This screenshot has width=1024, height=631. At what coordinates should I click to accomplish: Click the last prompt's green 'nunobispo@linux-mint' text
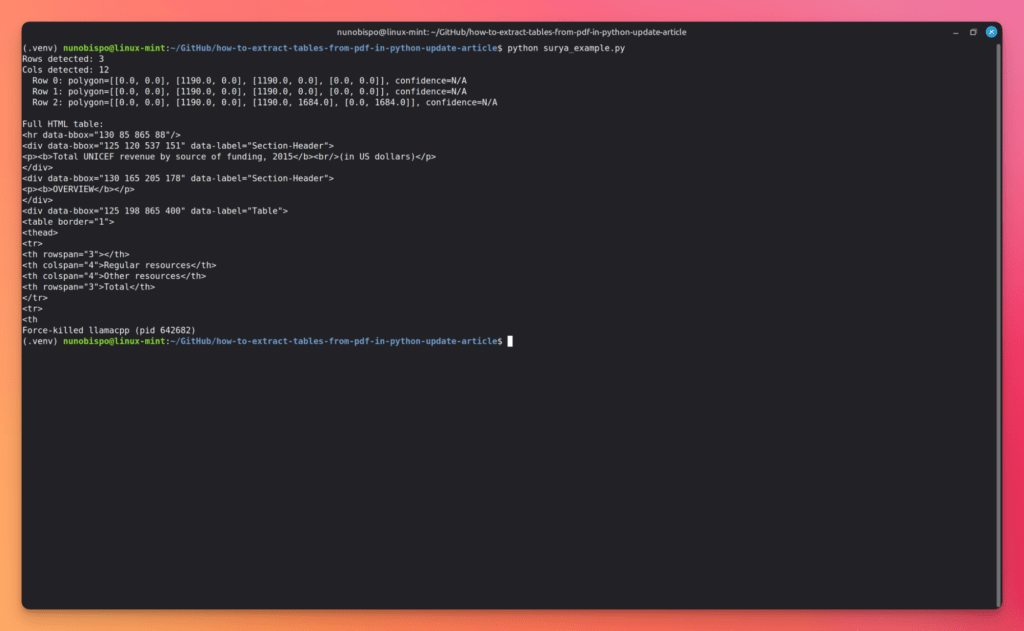pyautogui.click(x=114, y=341)
